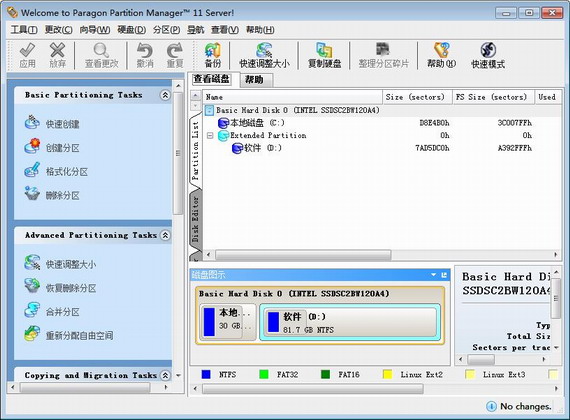Collapse Copying and Migration Tasks section
Viewport: 570px width, 420px height.
click(165, 375)
